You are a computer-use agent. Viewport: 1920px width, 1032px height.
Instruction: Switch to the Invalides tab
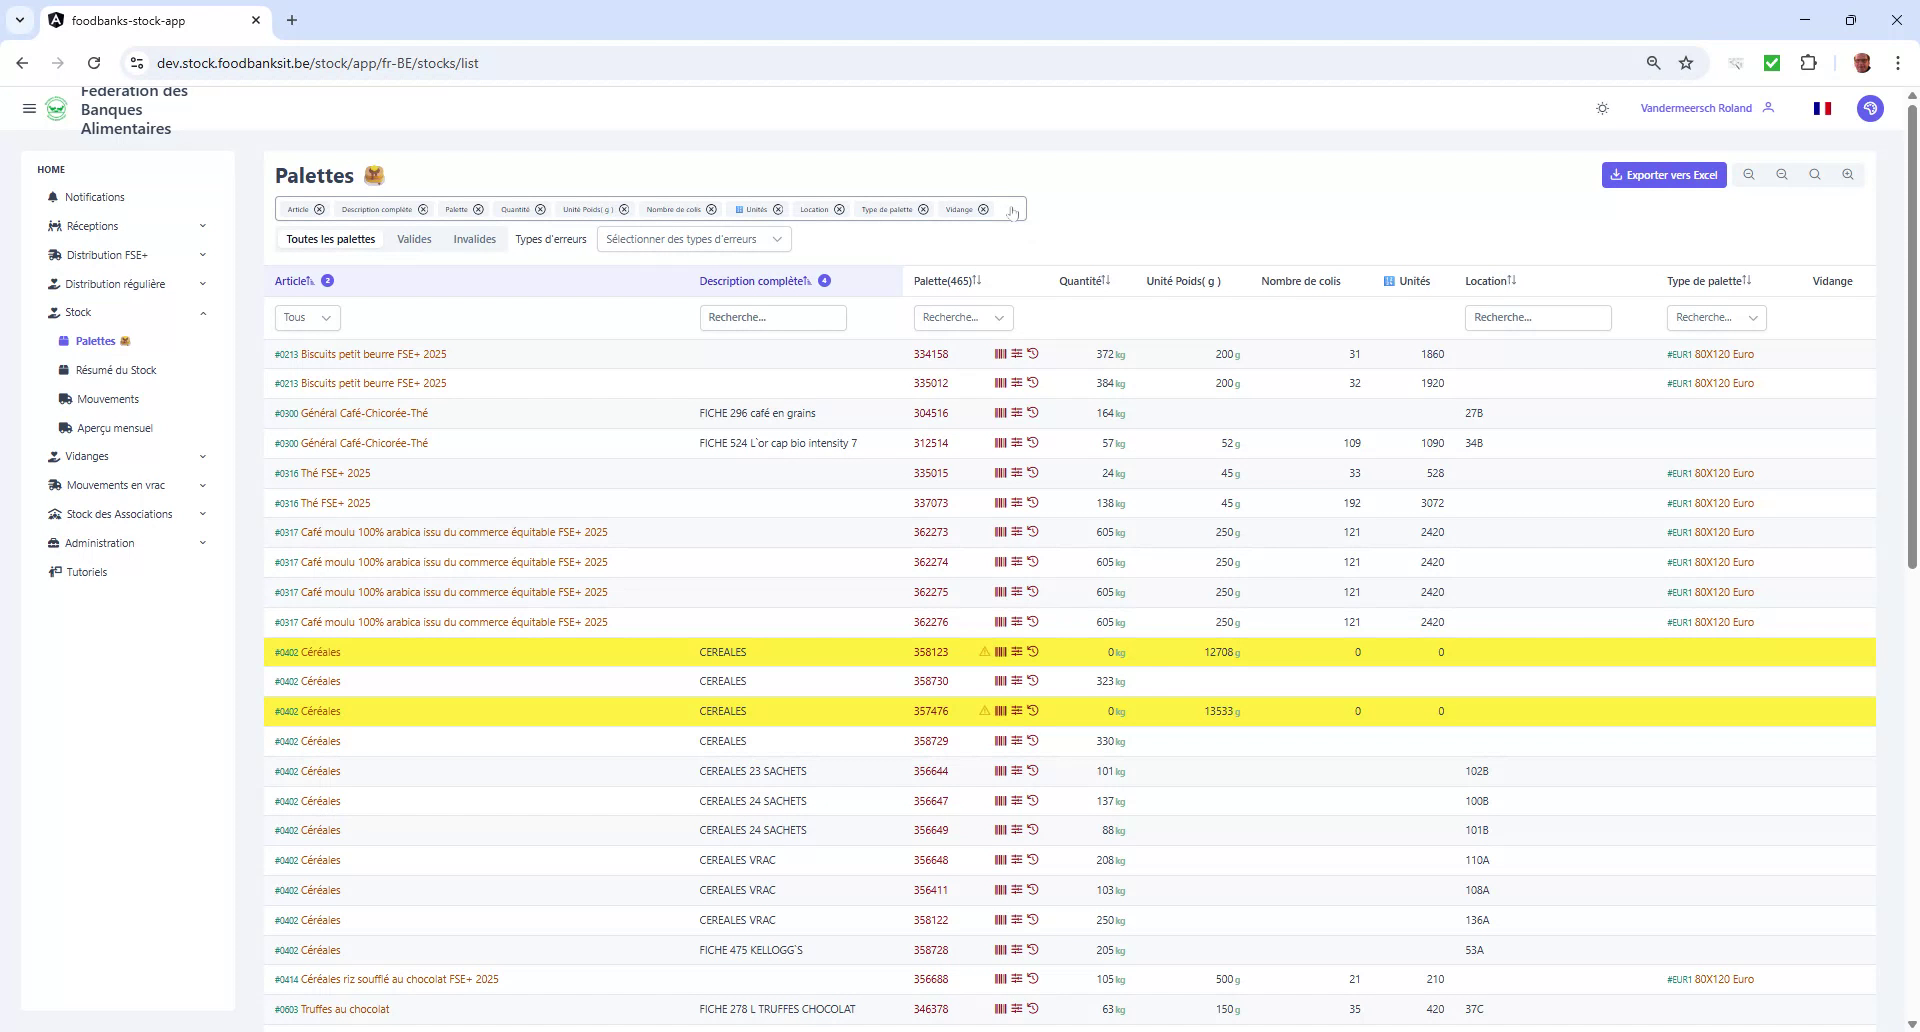coord(474,239)
